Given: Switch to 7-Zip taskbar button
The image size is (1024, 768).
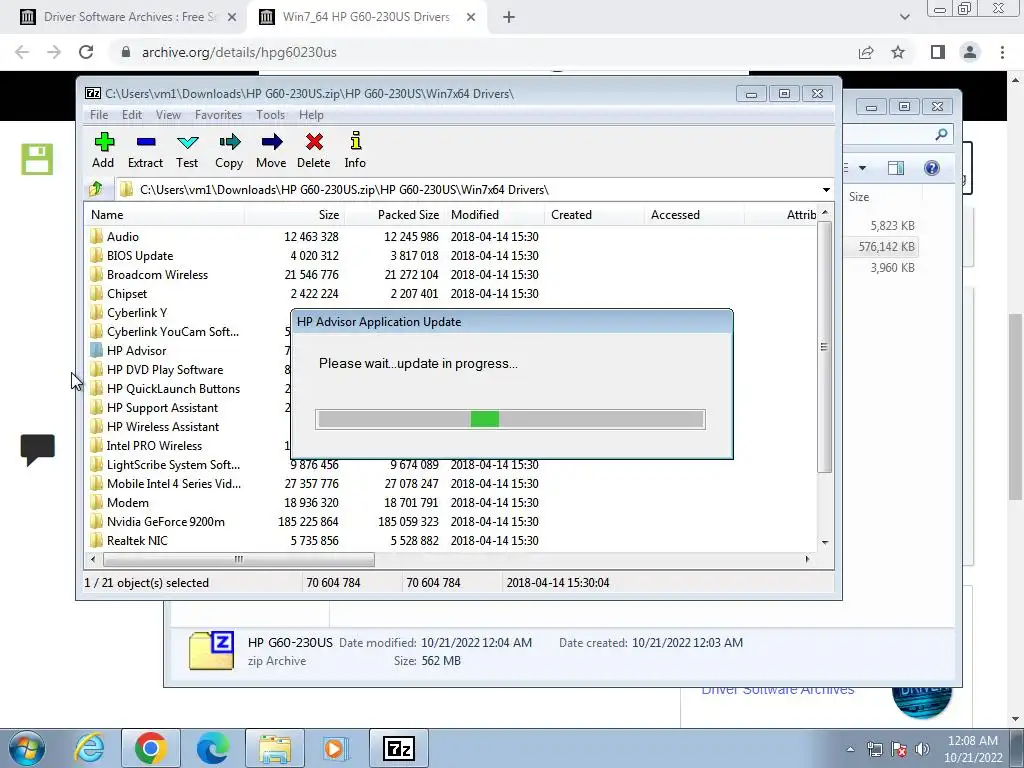Looking at the screenshot, I should (x=399, y=748).
